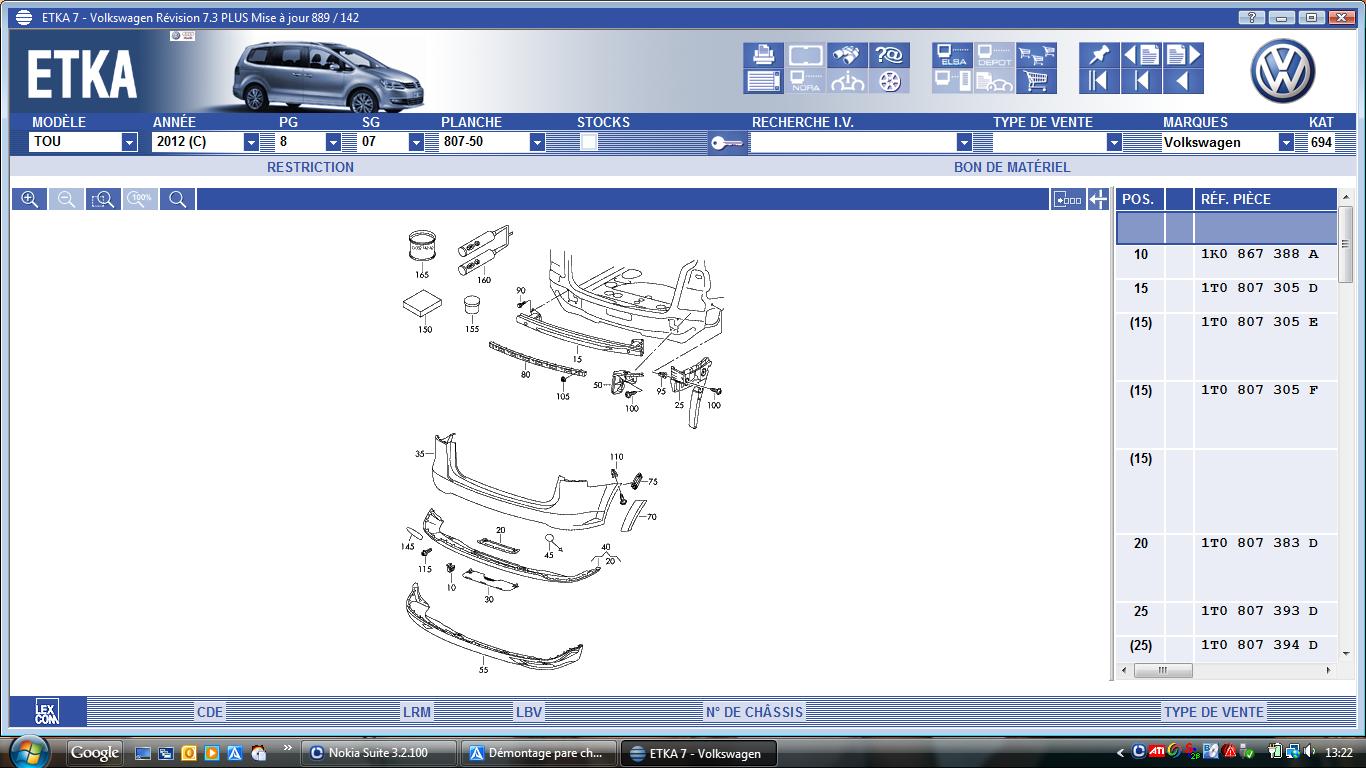Click the plain magnifier search icon
Viewport: 1366px width, 768px height.
[178, 200]
